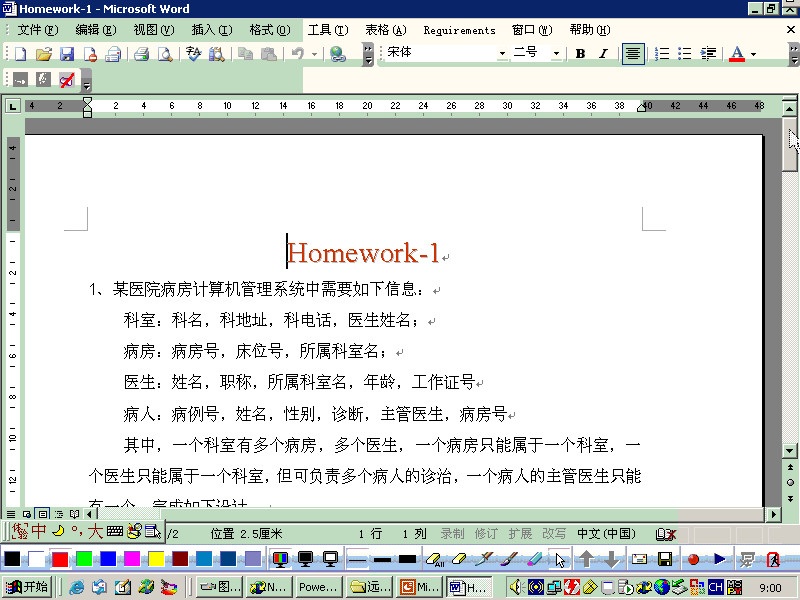Screen dimensions: 800x600
Task: Print the document with printer icon
Action: point(141,54)
